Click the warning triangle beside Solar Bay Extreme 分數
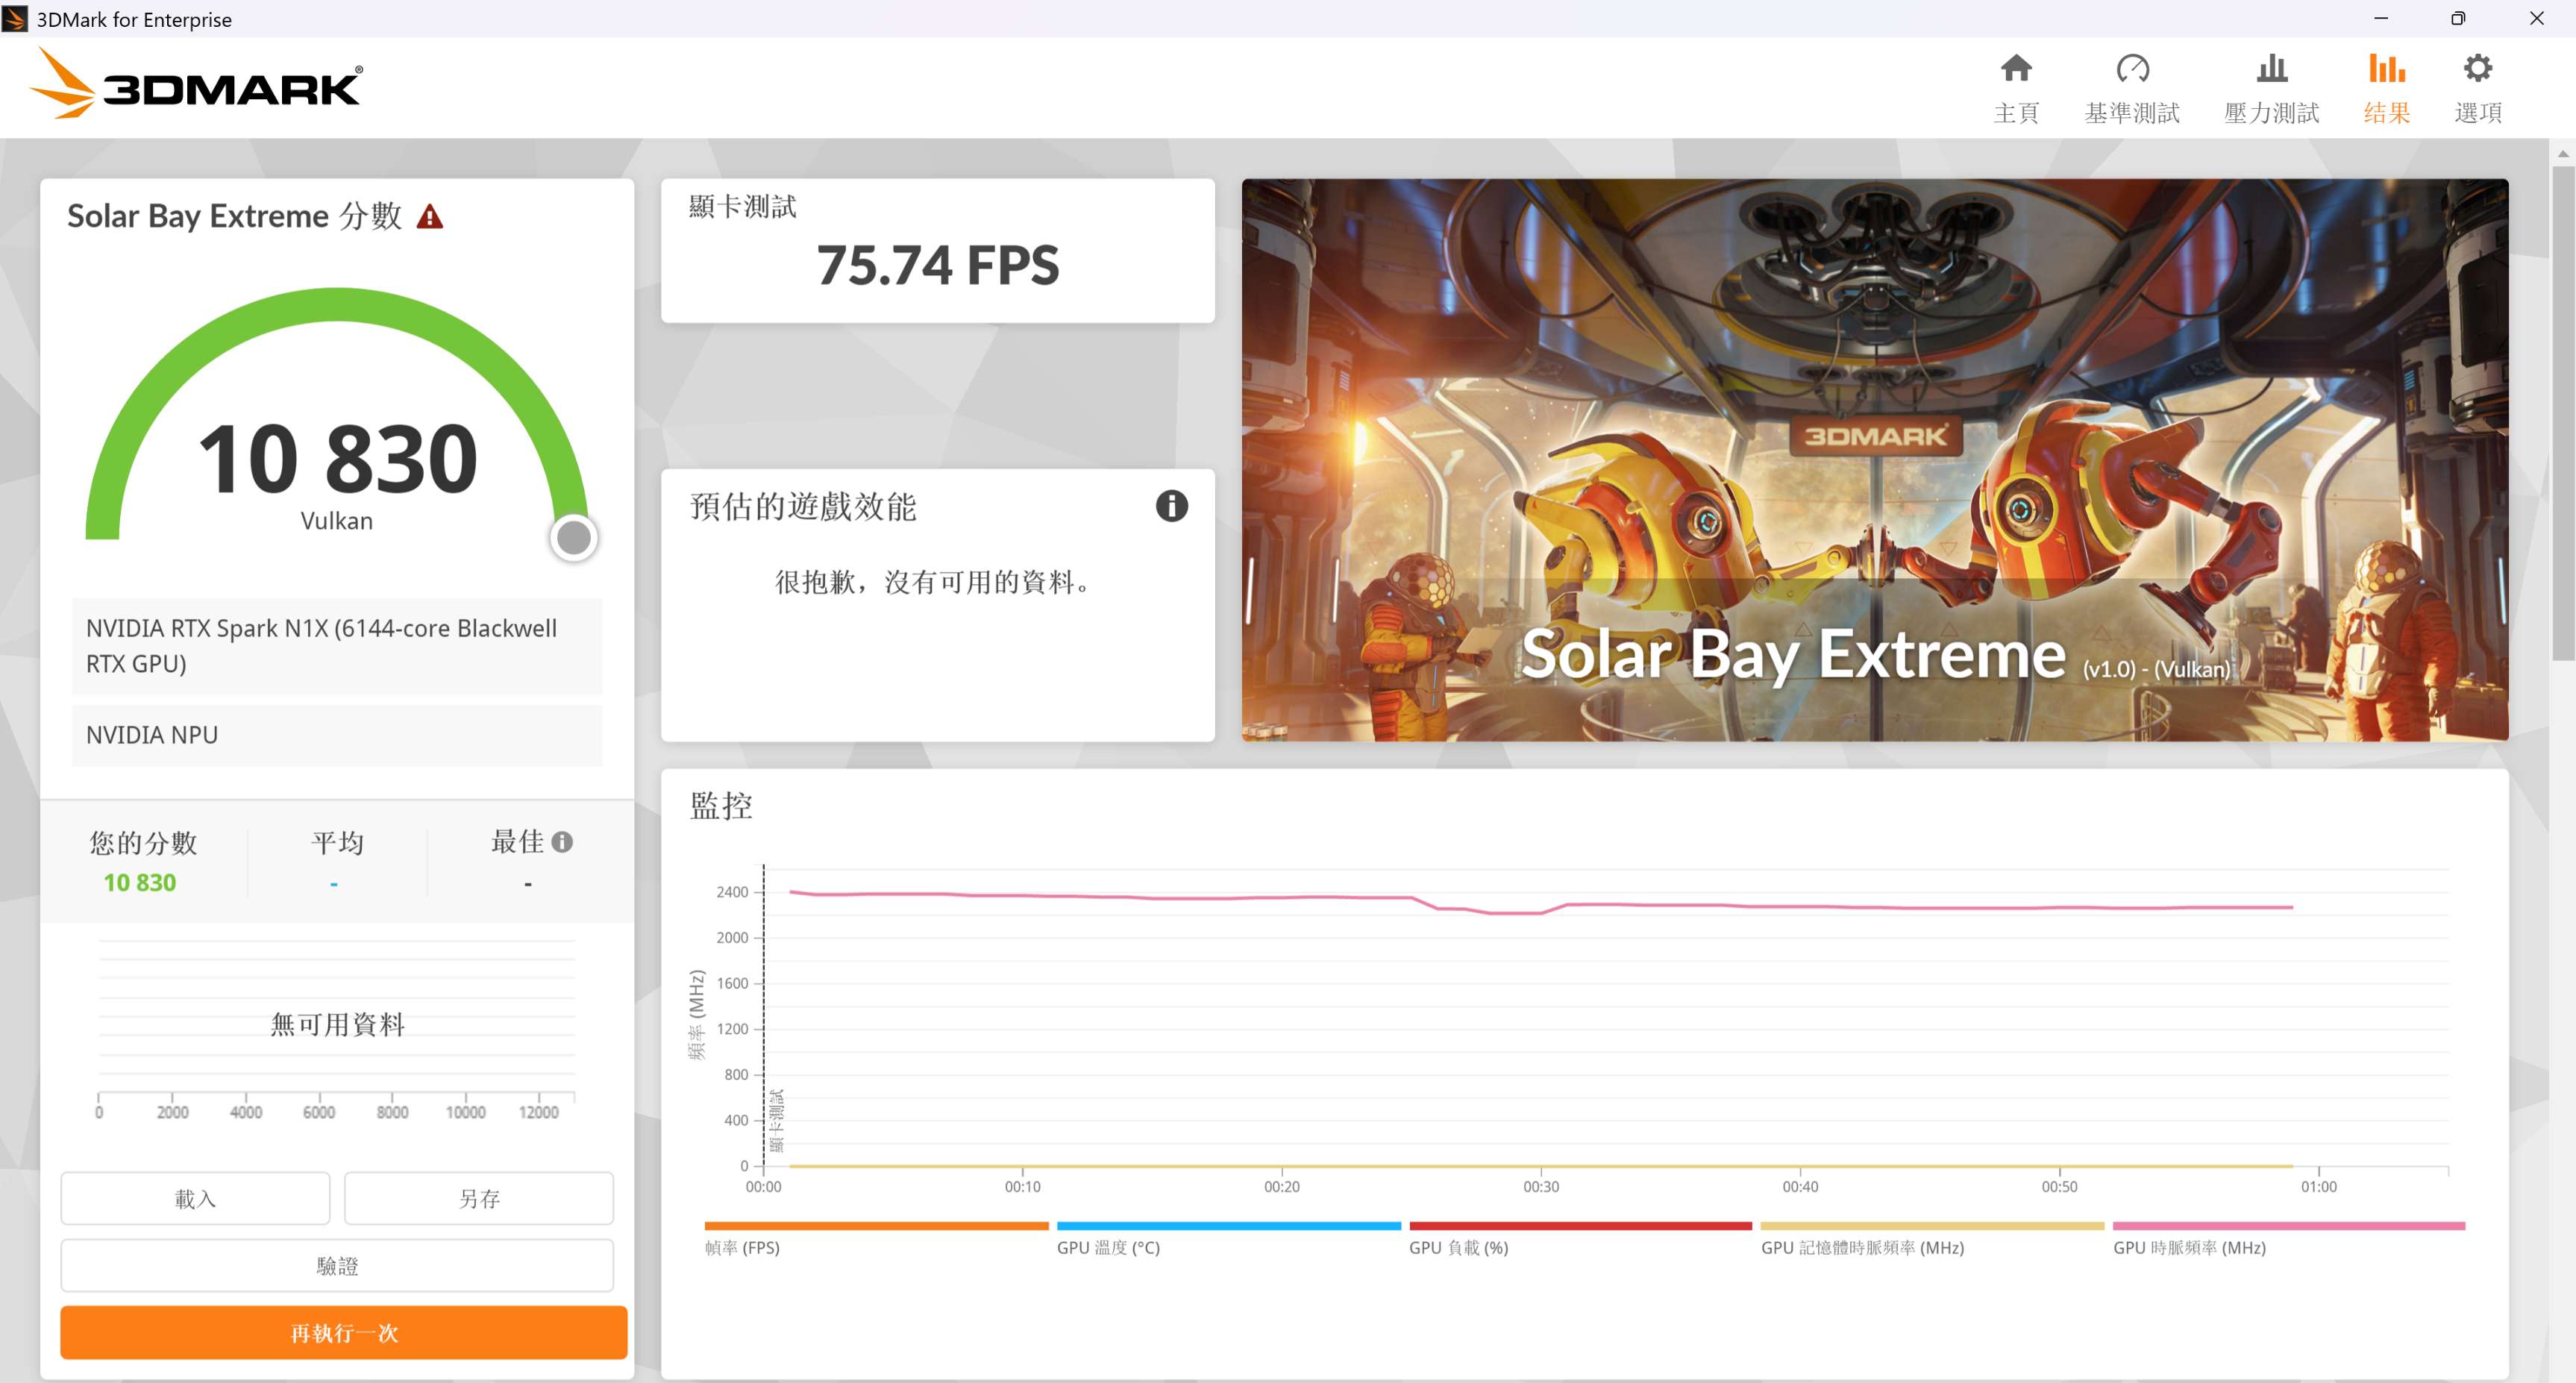The image size is (2576, 1383). pyautogui.click(x=430, y=216)
